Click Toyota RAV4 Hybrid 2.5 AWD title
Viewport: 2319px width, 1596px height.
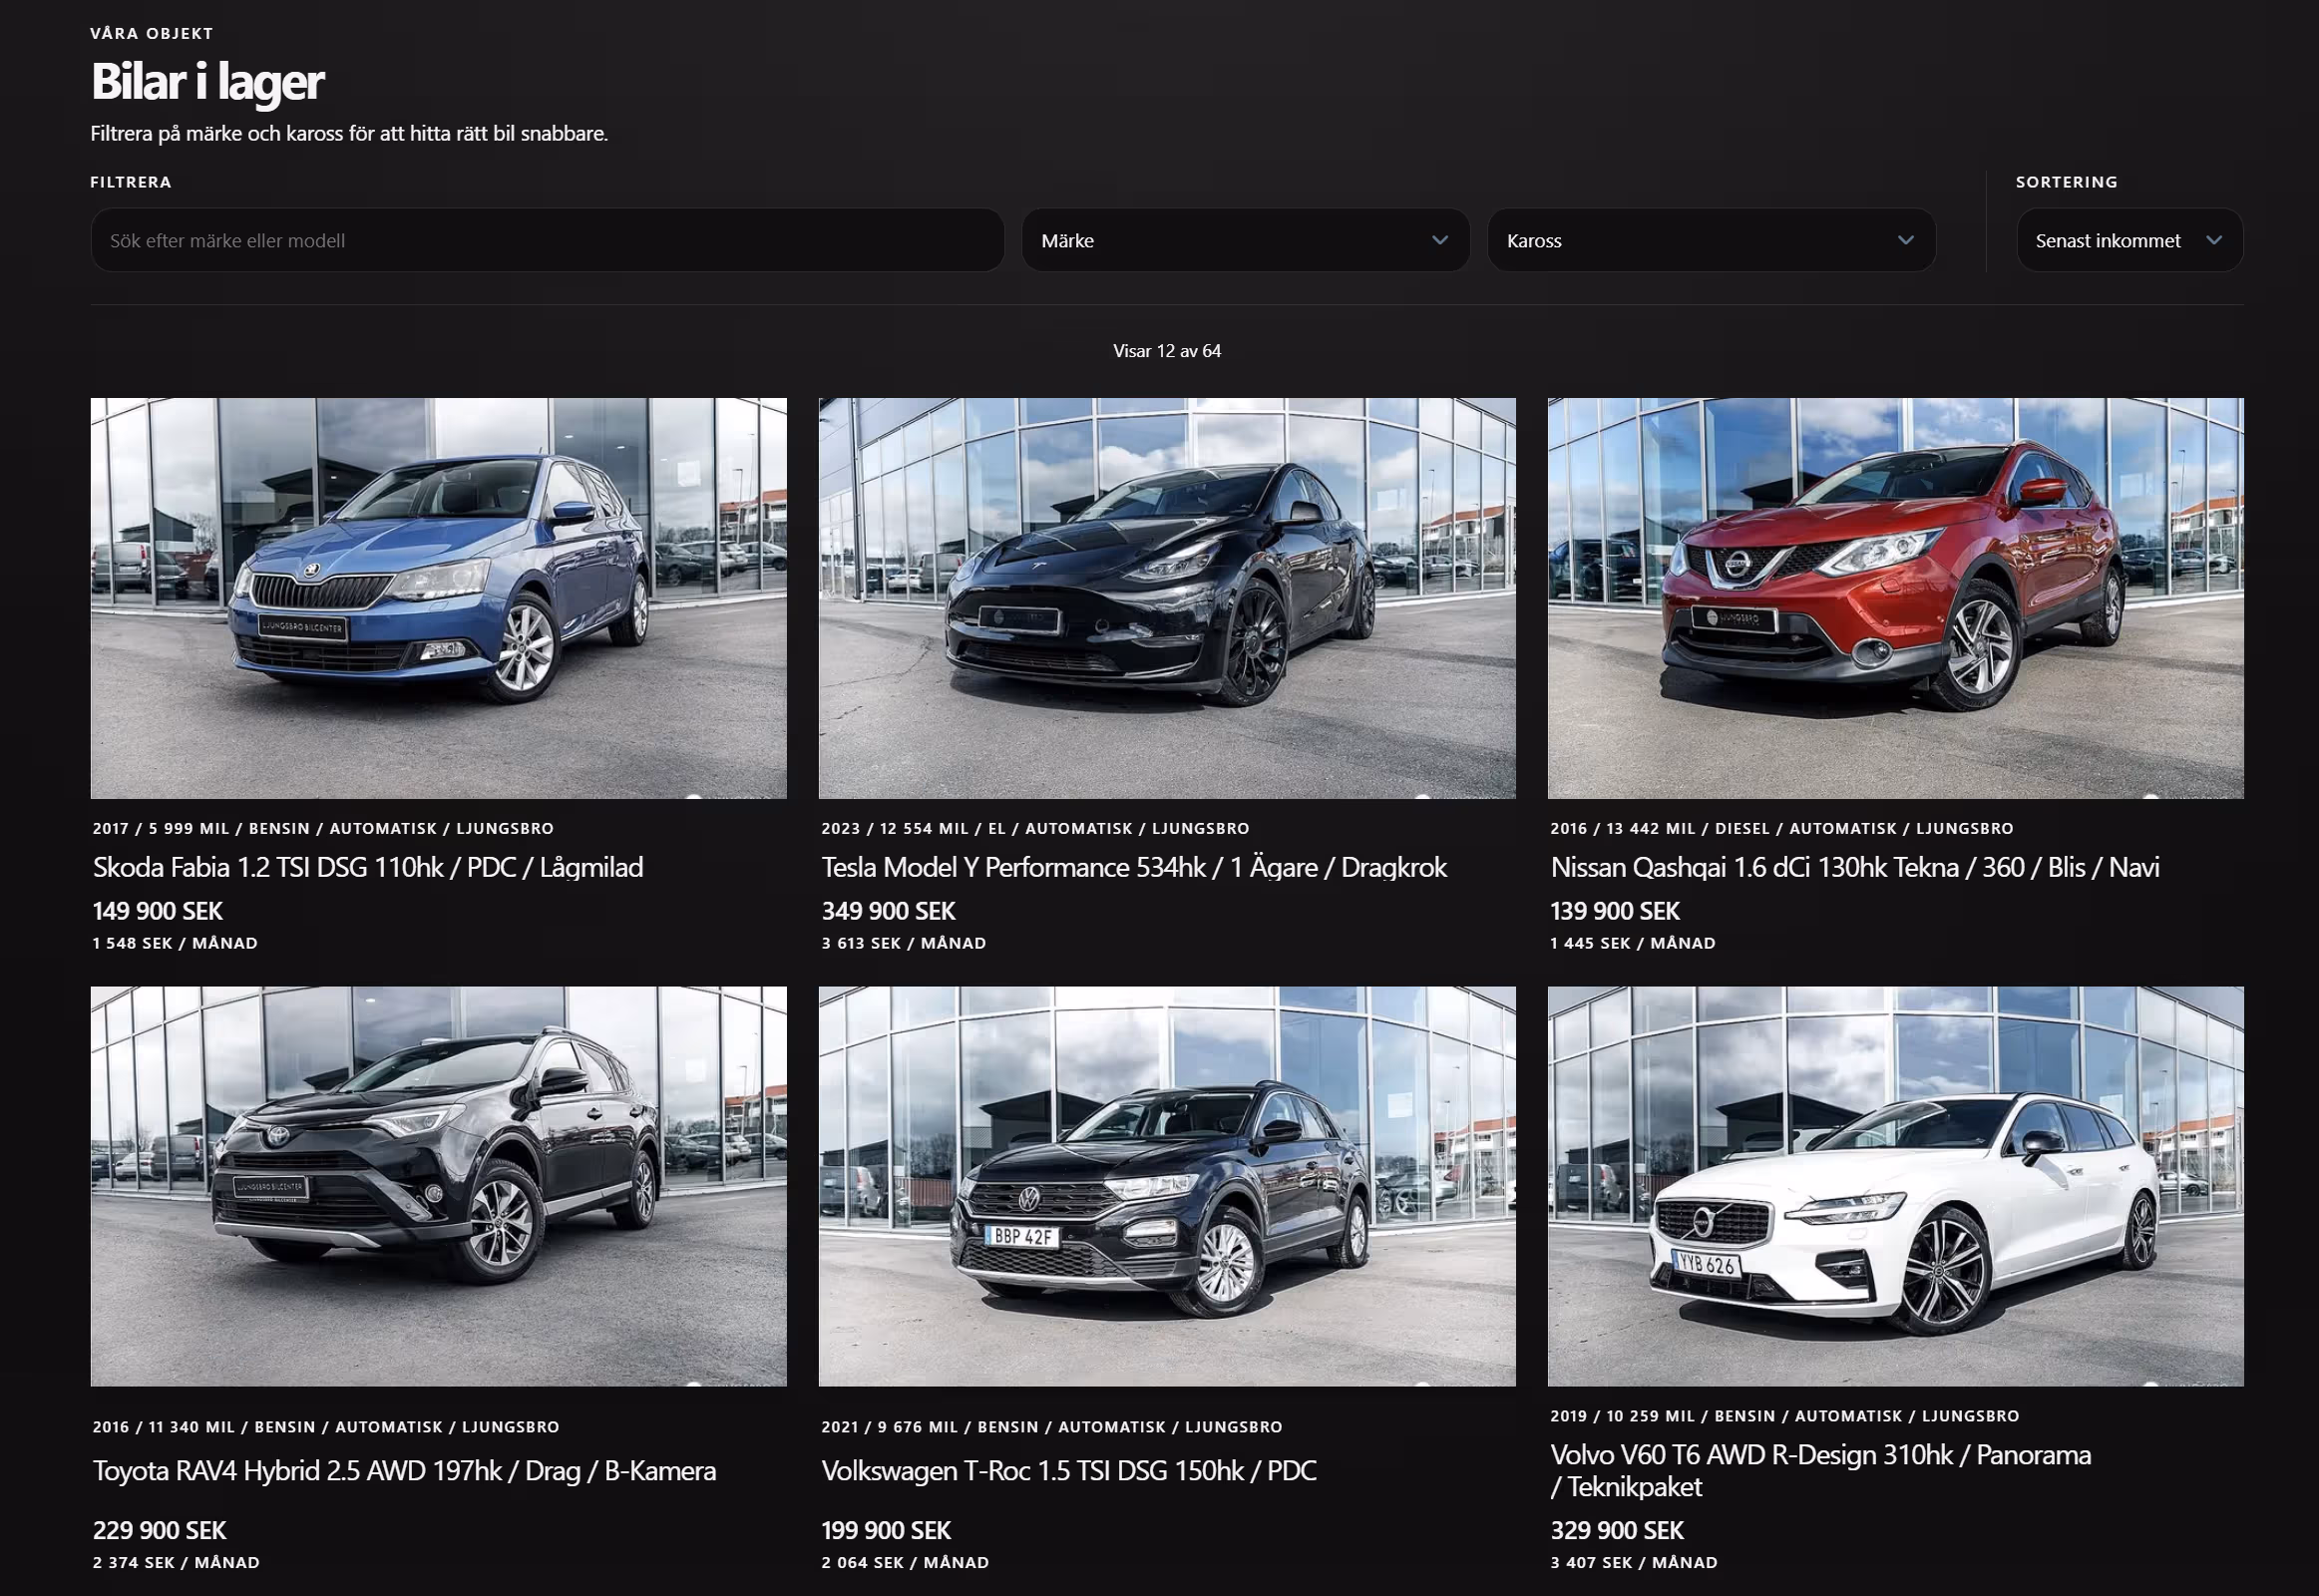point(404,1470)
